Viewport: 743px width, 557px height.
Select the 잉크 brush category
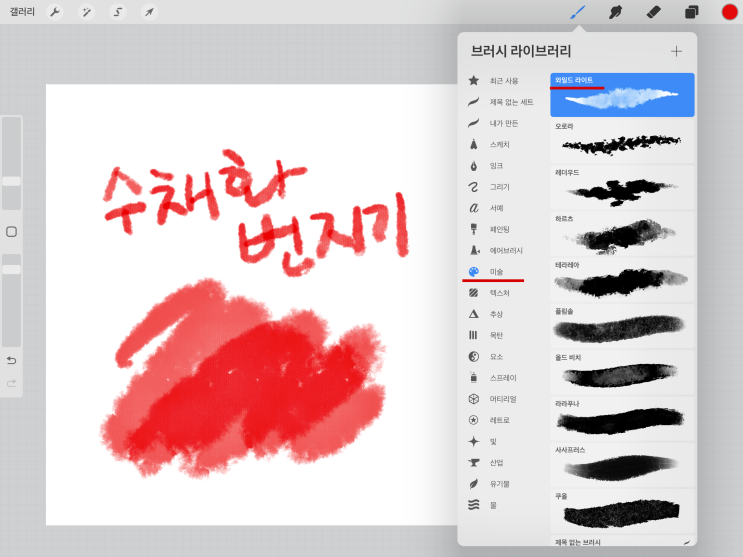(x=501, y=166)
